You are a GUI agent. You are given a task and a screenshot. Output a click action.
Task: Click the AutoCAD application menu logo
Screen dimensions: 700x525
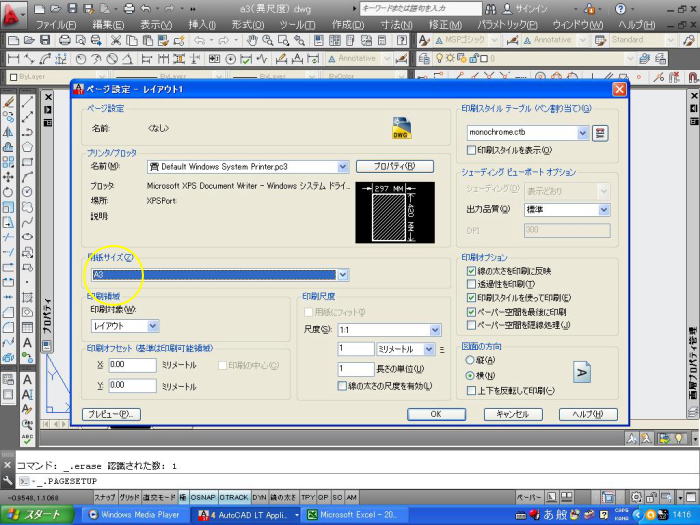(x=12, y=15)
